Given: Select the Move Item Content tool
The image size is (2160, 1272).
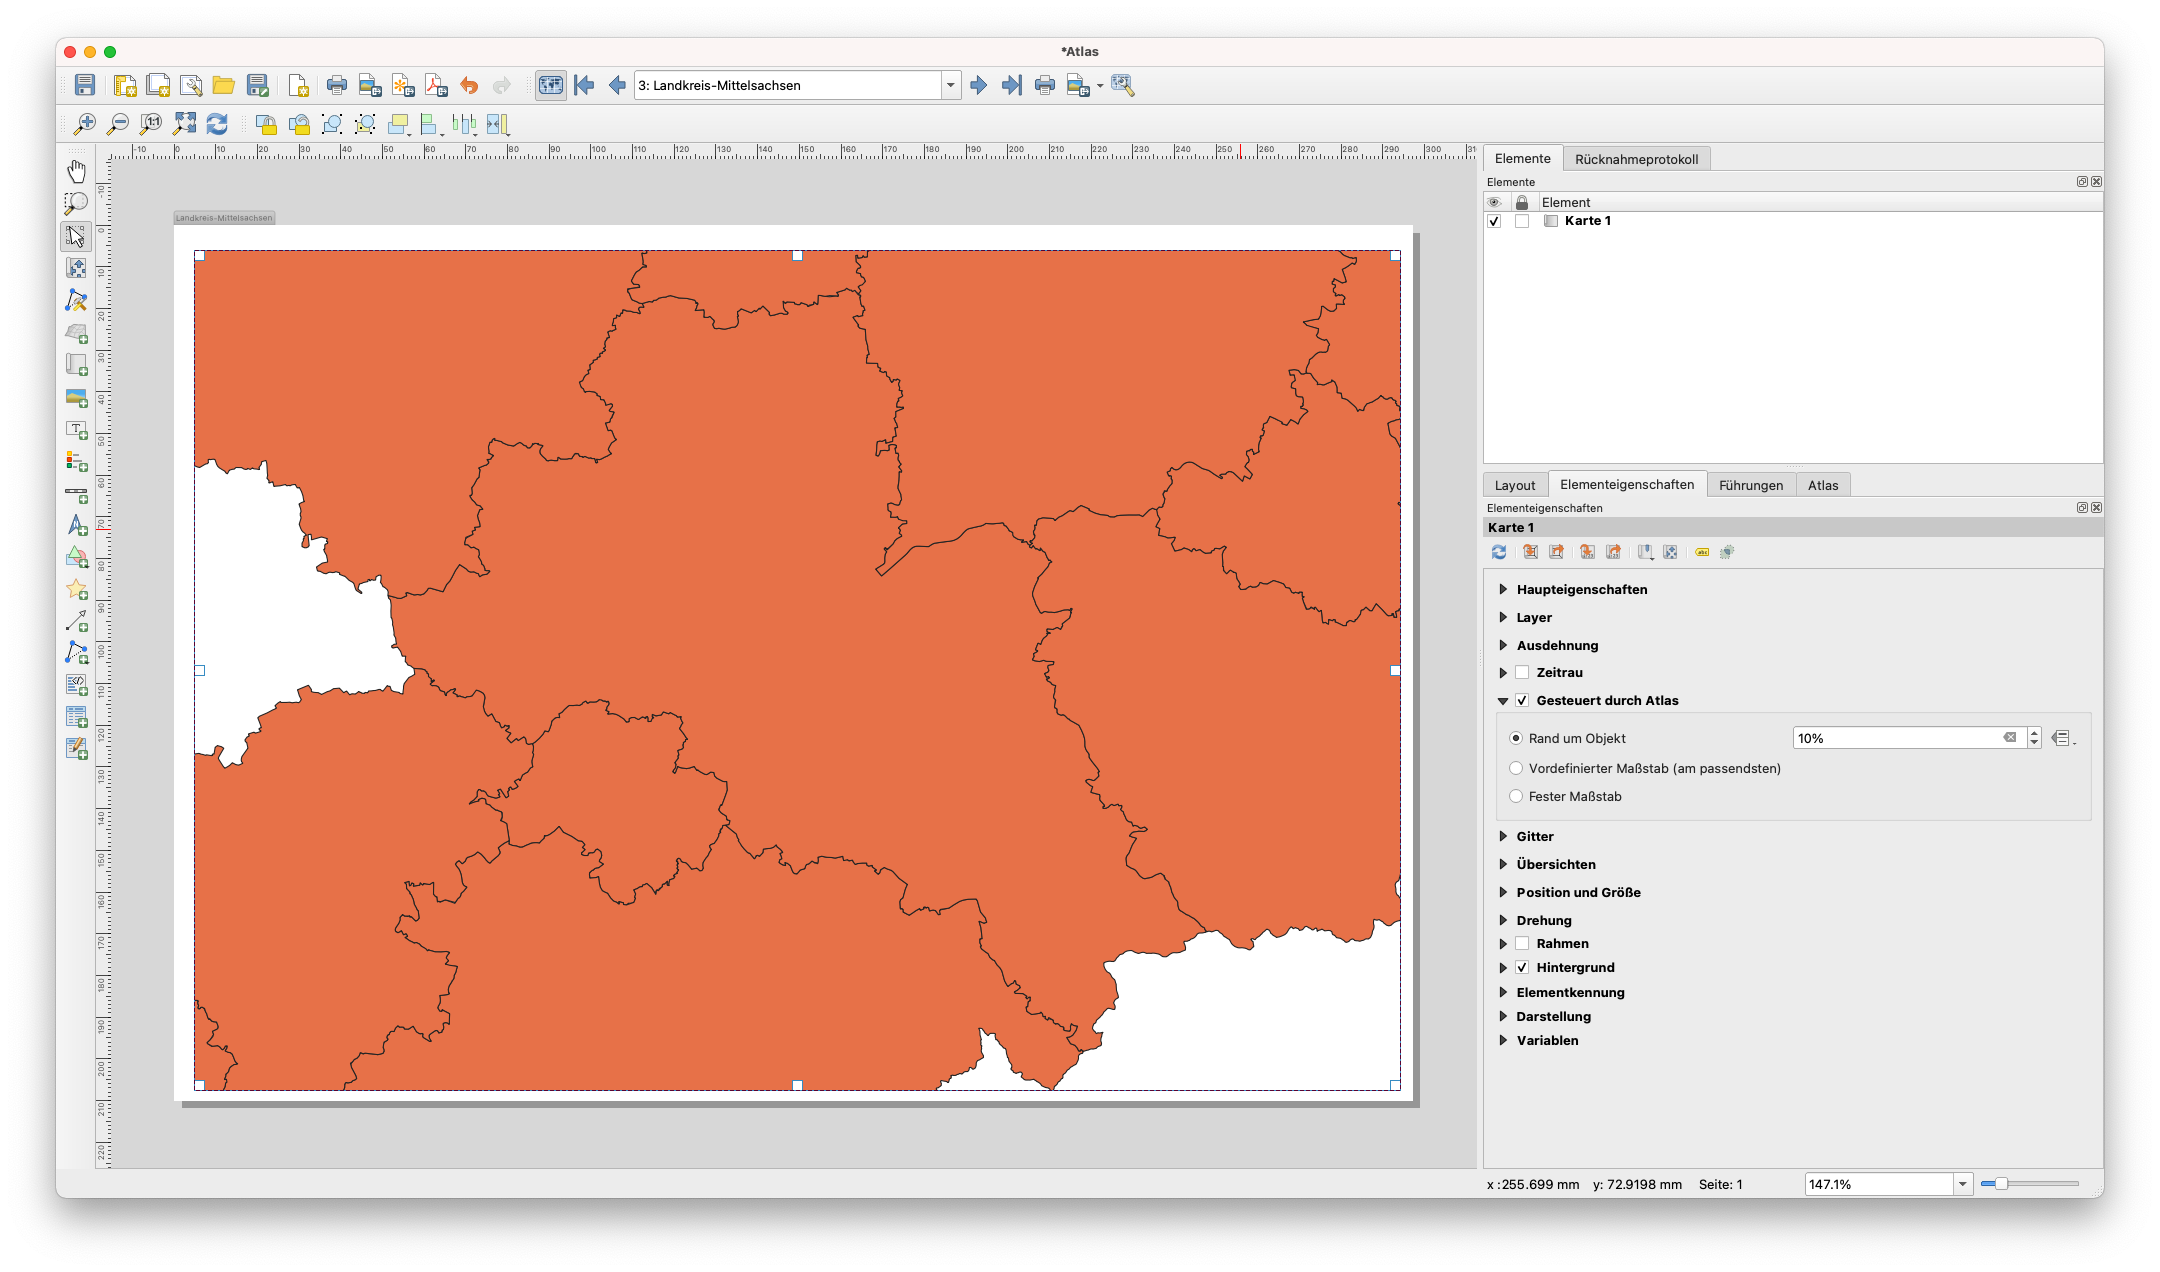Looking at the screenshot, I should [76, 268].
